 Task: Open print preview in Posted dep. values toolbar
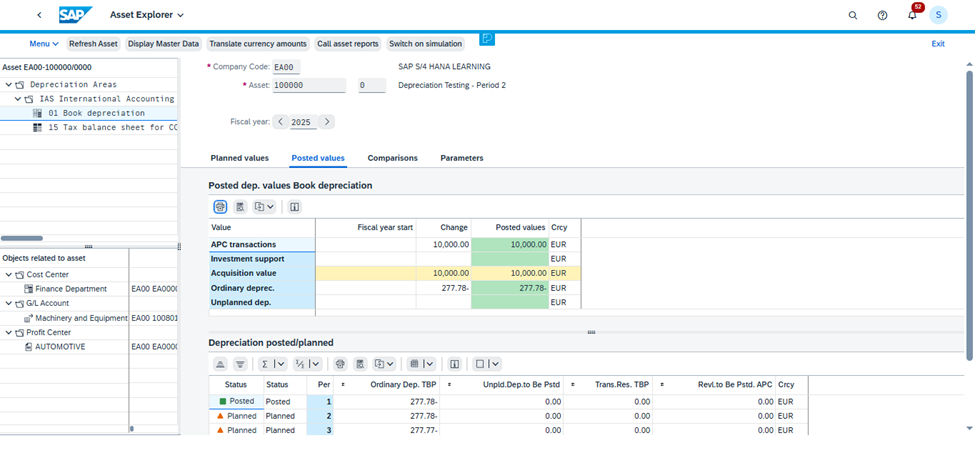tap(241, 207)
